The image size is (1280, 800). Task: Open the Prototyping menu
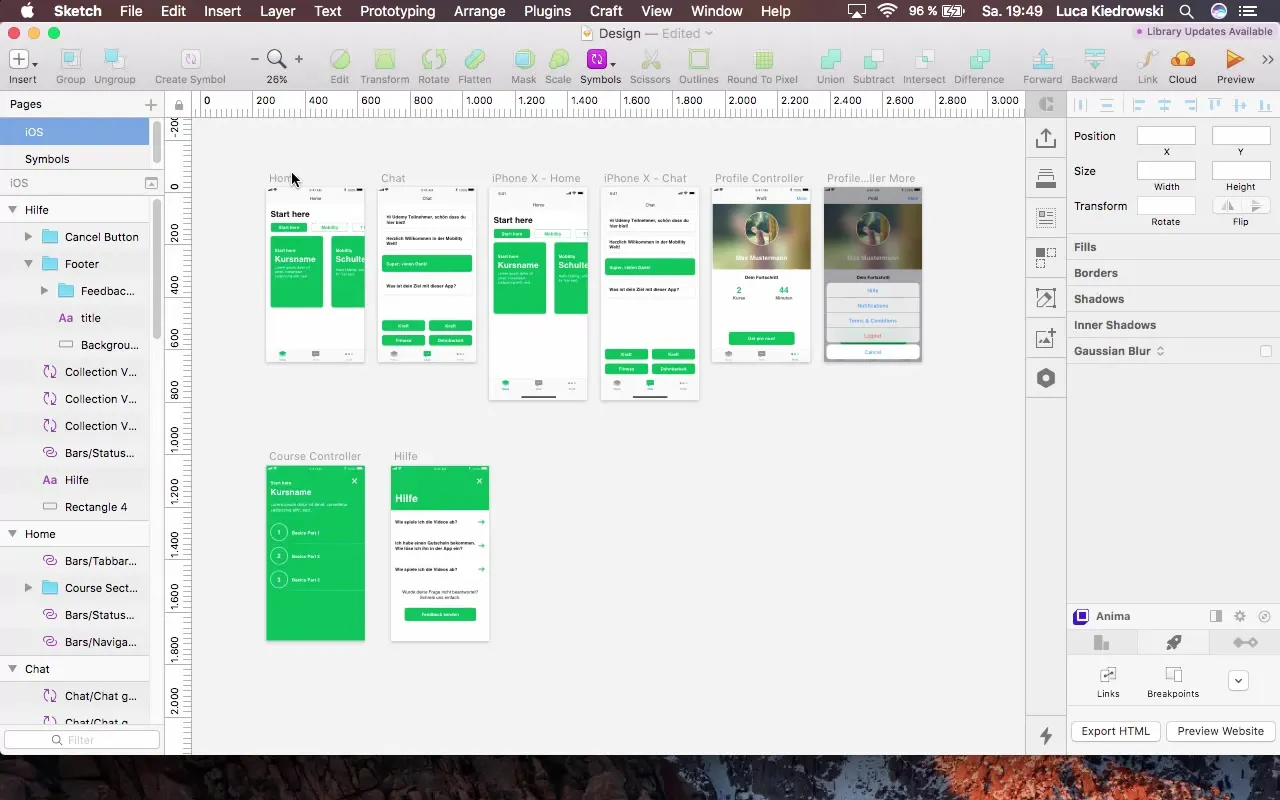[x=397, y=11]
